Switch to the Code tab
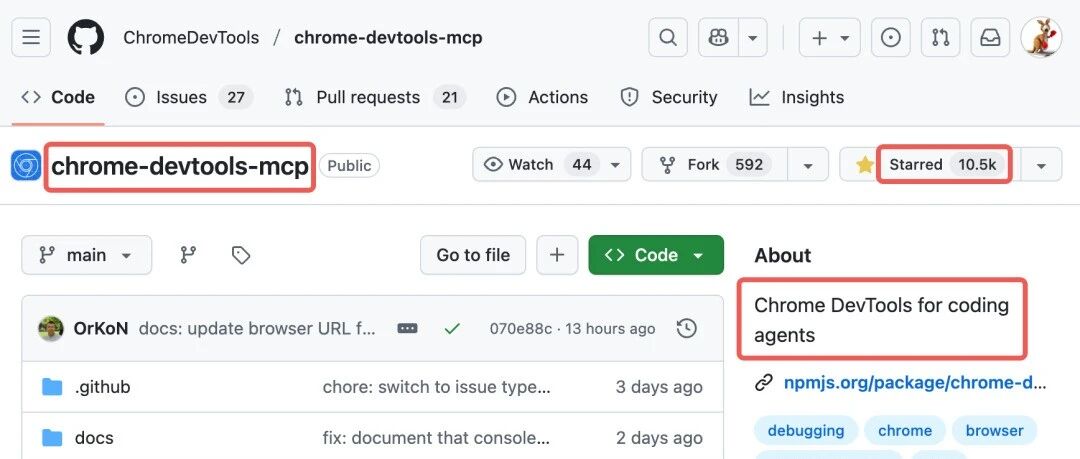Viewport: 1080px width, 459px height. 58,97
